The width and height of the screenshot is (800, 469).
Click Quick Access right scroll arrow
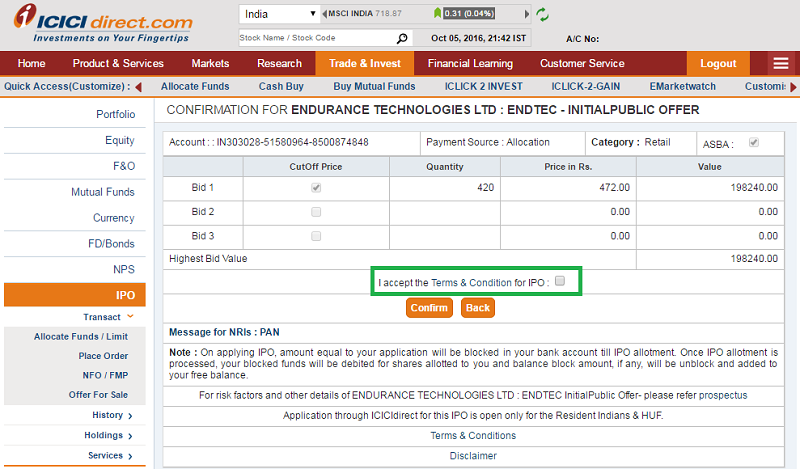pos(793,87)
